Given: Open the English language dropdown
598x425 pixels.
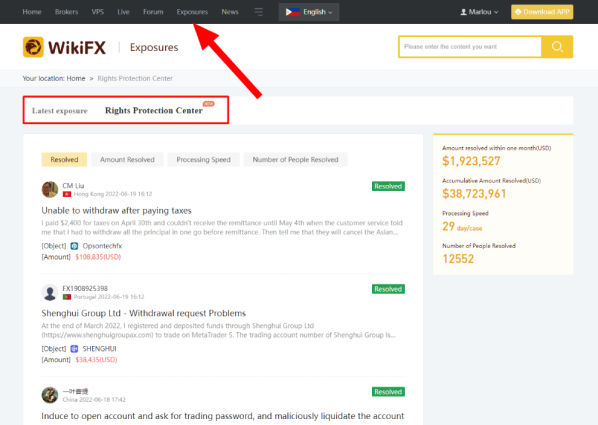Looking at the screenshot, I should pos(309,12).
